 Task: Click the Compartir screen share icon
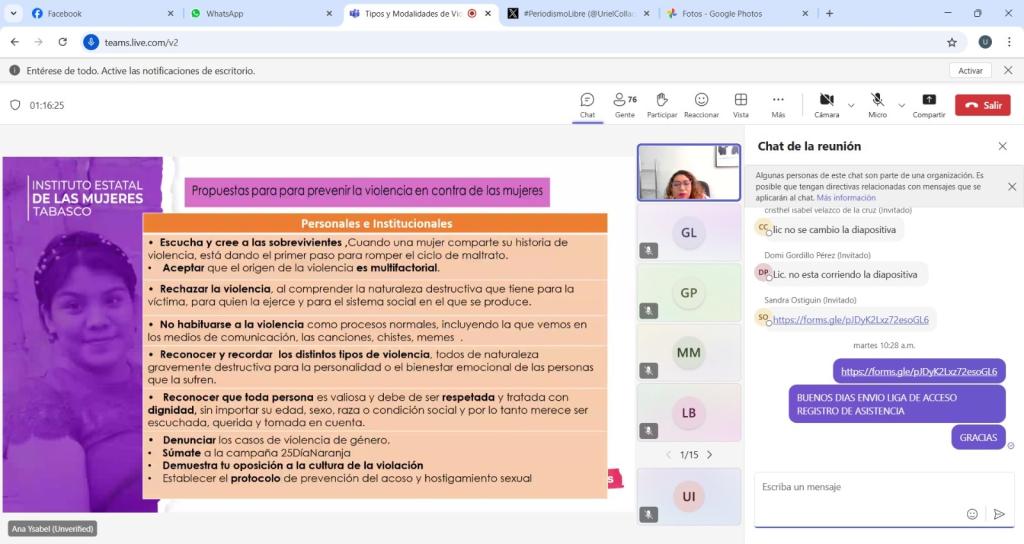pyautogui.click(x=928, y=100)
